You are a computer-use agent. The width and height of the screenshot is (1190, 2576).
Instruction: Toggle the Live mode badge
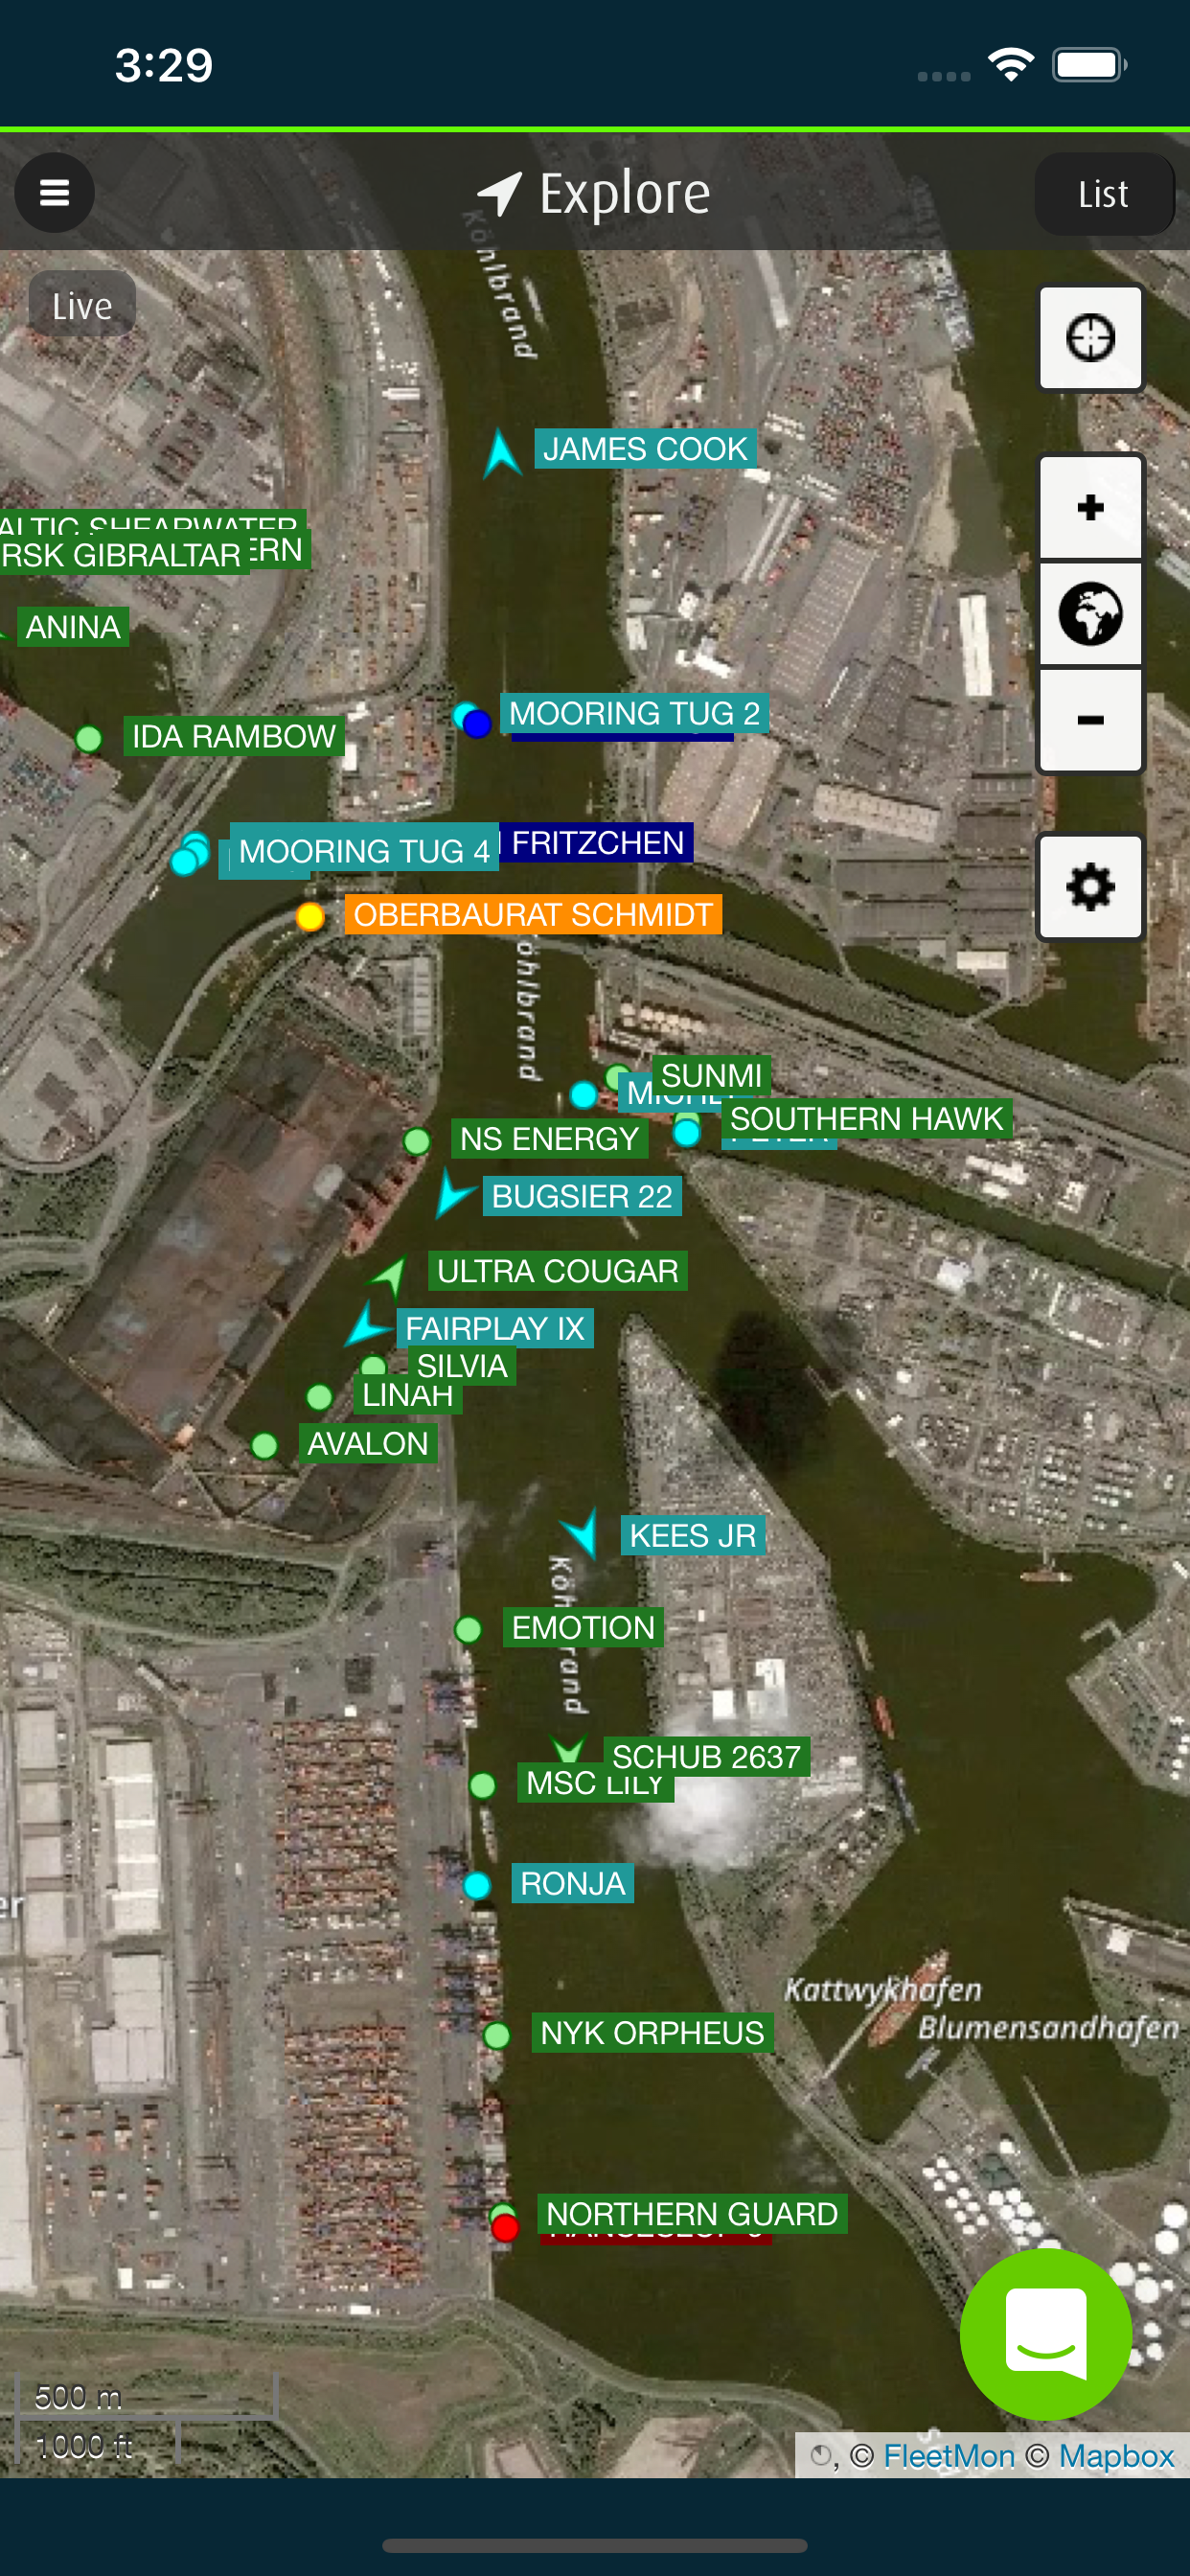(x=82, y=305)
